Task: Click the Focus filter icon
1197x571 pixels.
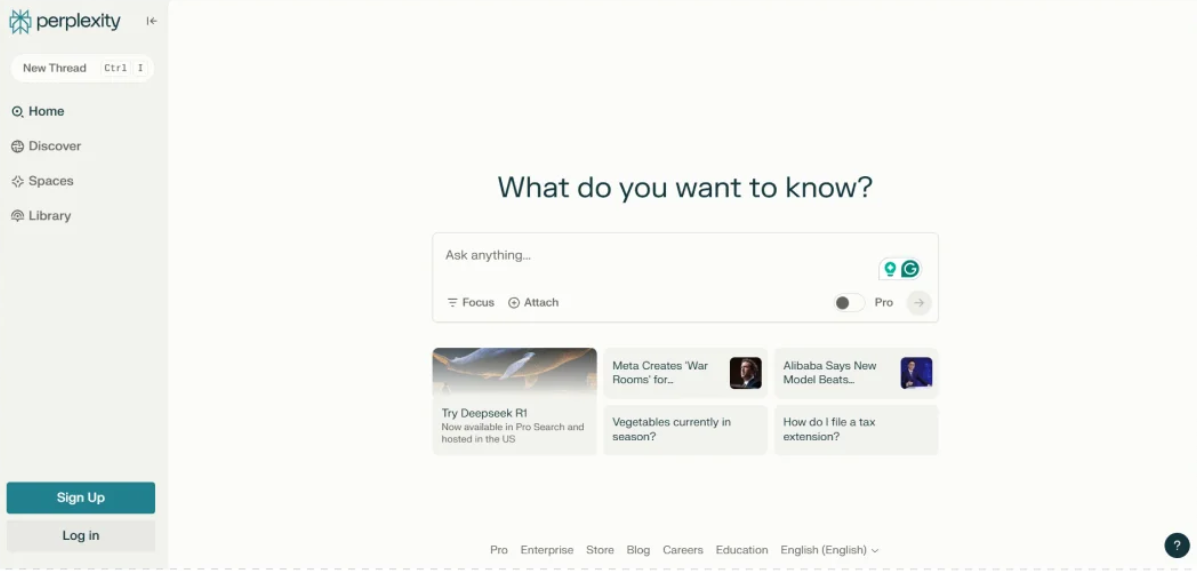Action: [452, 303]
